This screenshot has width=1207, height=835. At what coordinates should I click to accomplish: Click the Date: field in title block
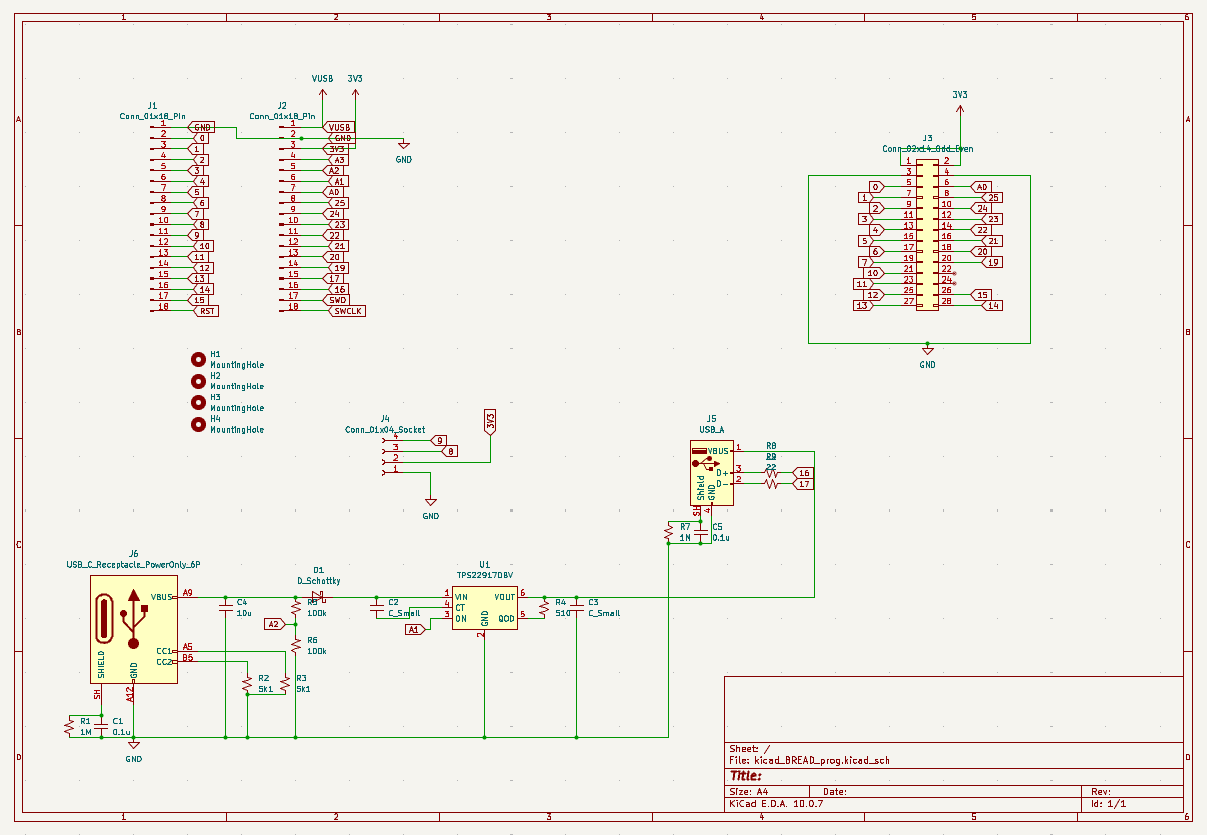(x=835, y=791)
